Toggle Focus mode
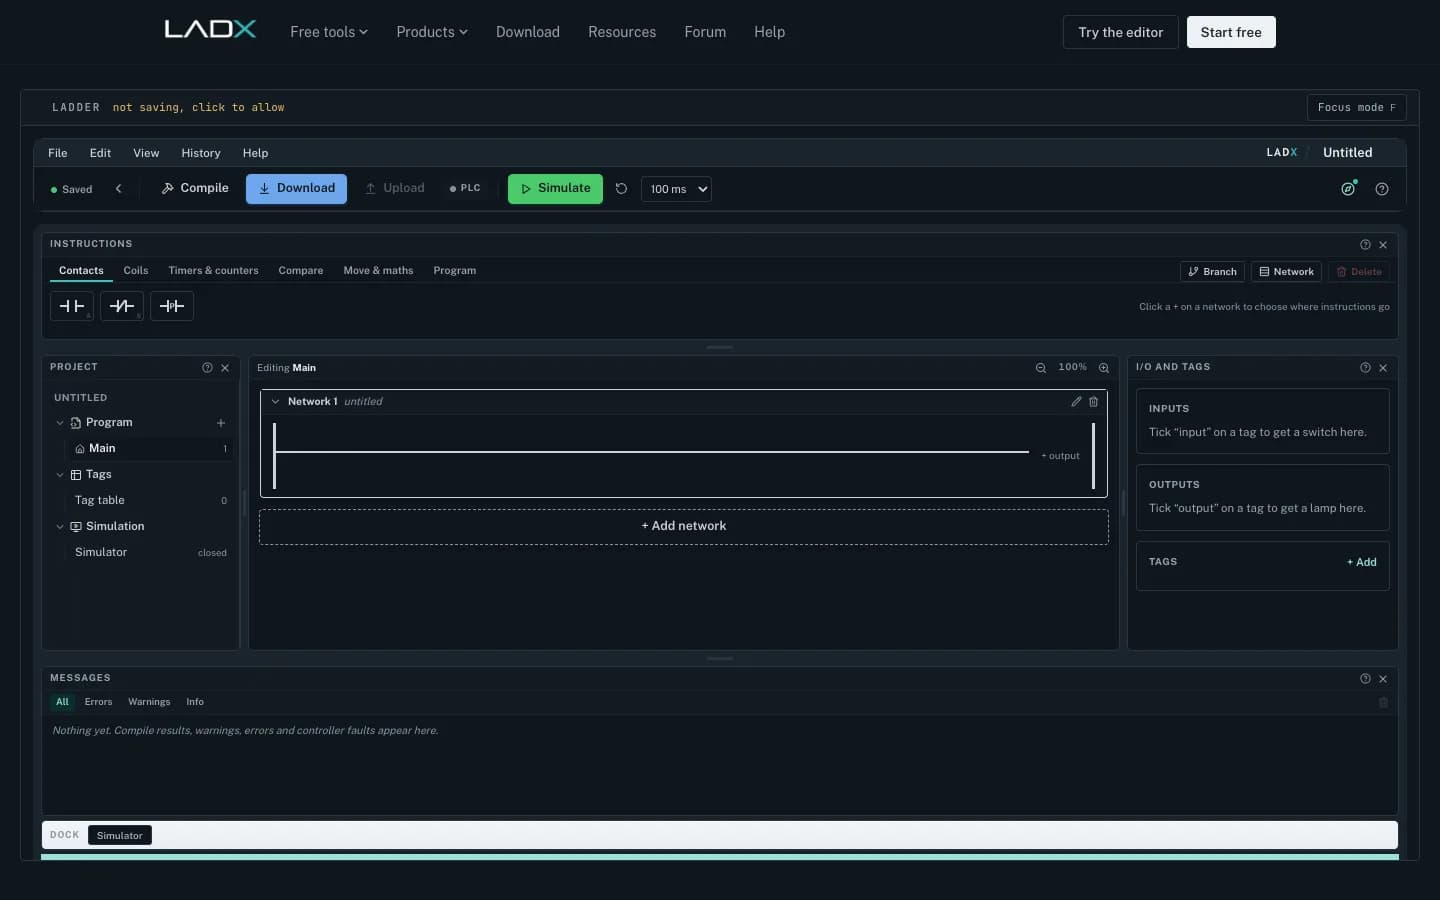This screenshot has width=1440, height=900. click(1356, 107)
